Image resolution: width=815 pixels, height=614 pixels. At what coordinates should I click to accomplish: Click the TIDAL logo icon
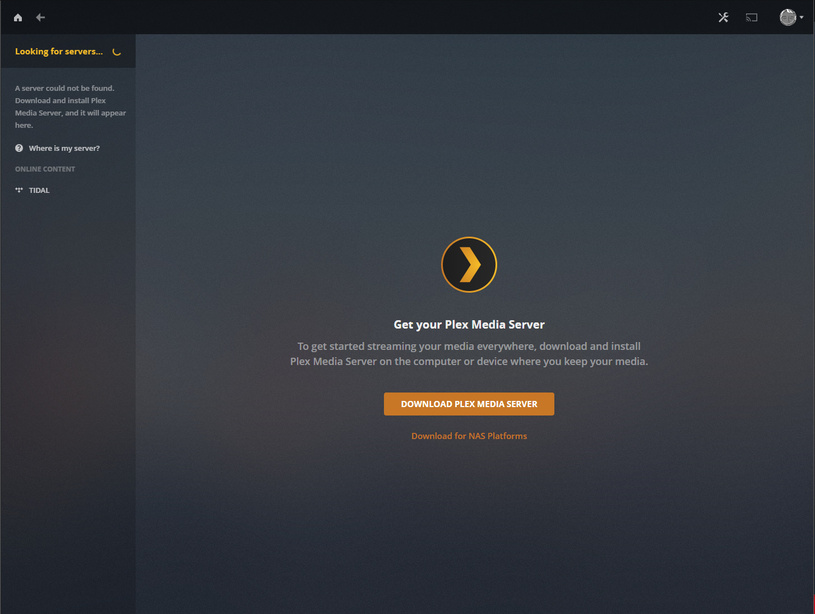pos(19,190)
